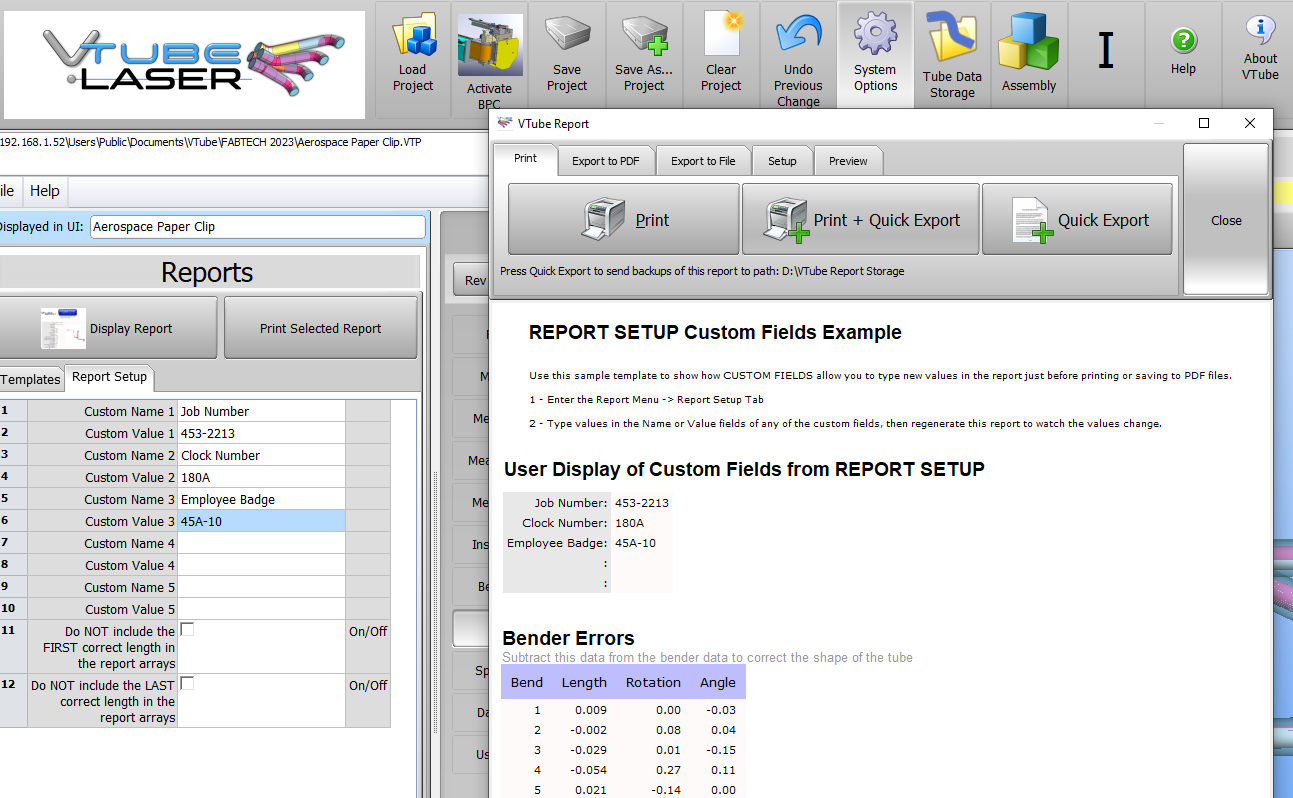
Task: Select the Report Setup tab
Action: (109, 377)
